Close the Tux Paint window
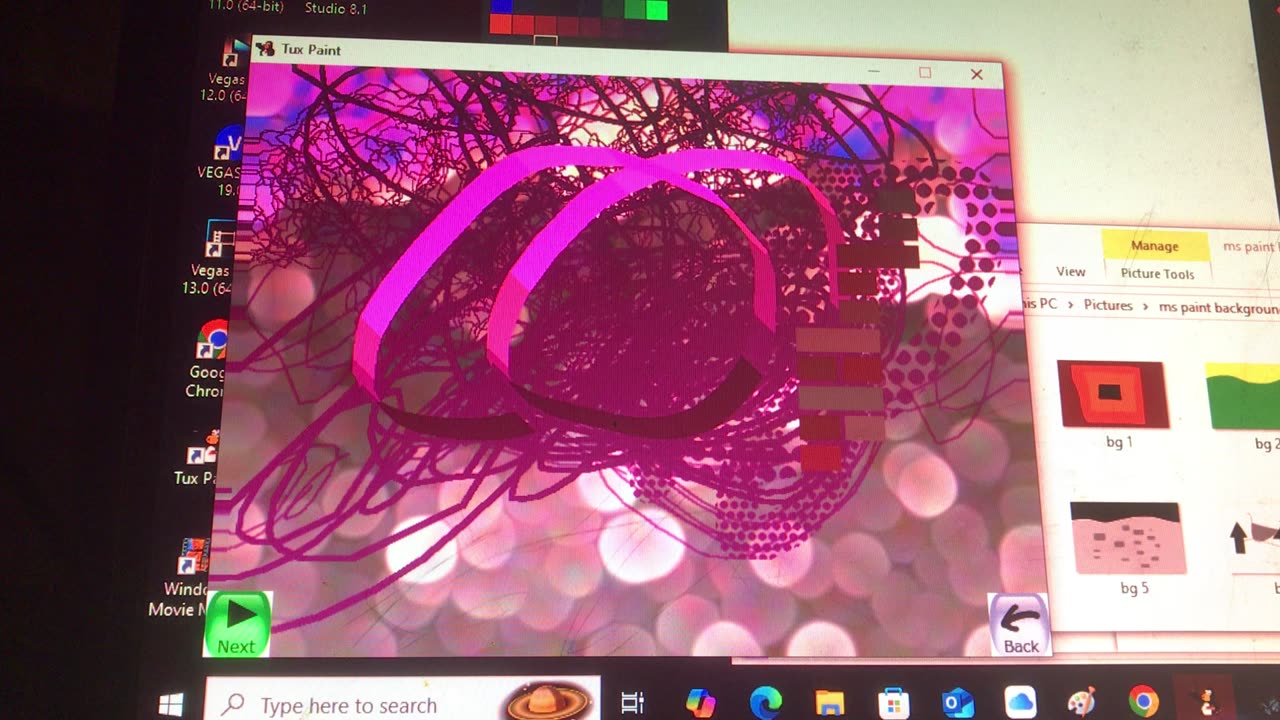 977,74
